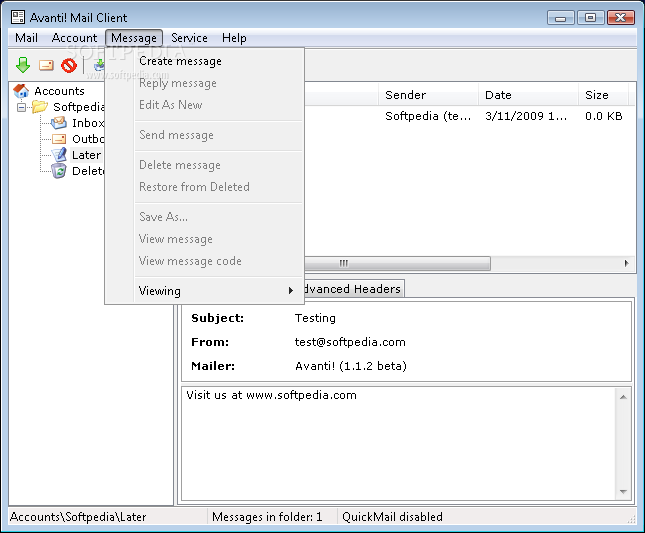Click the 0.0 KB size cell
The width and height of the screenshot is (645, 533).
[603, 116]
